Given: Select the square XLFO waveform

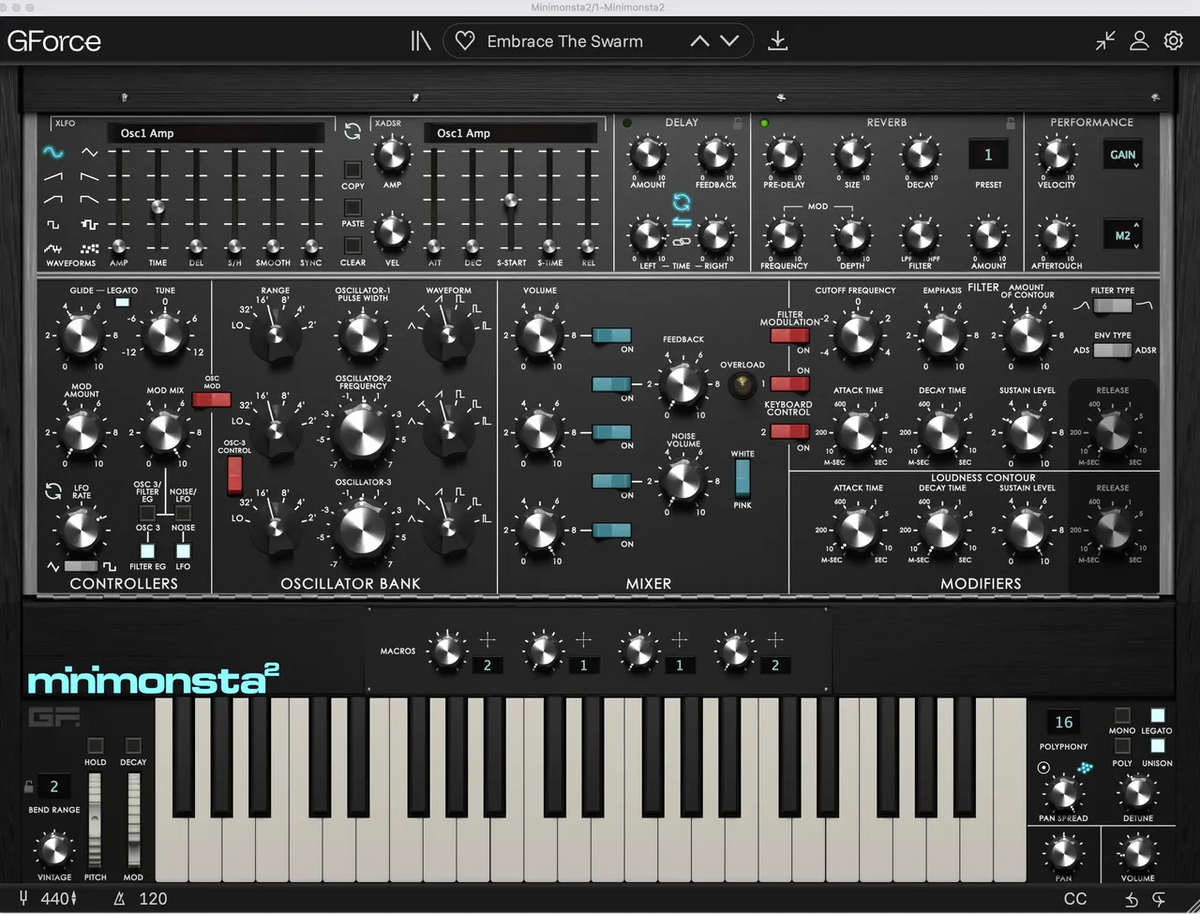Looking at the screenshot, I should tap(53, 224).
